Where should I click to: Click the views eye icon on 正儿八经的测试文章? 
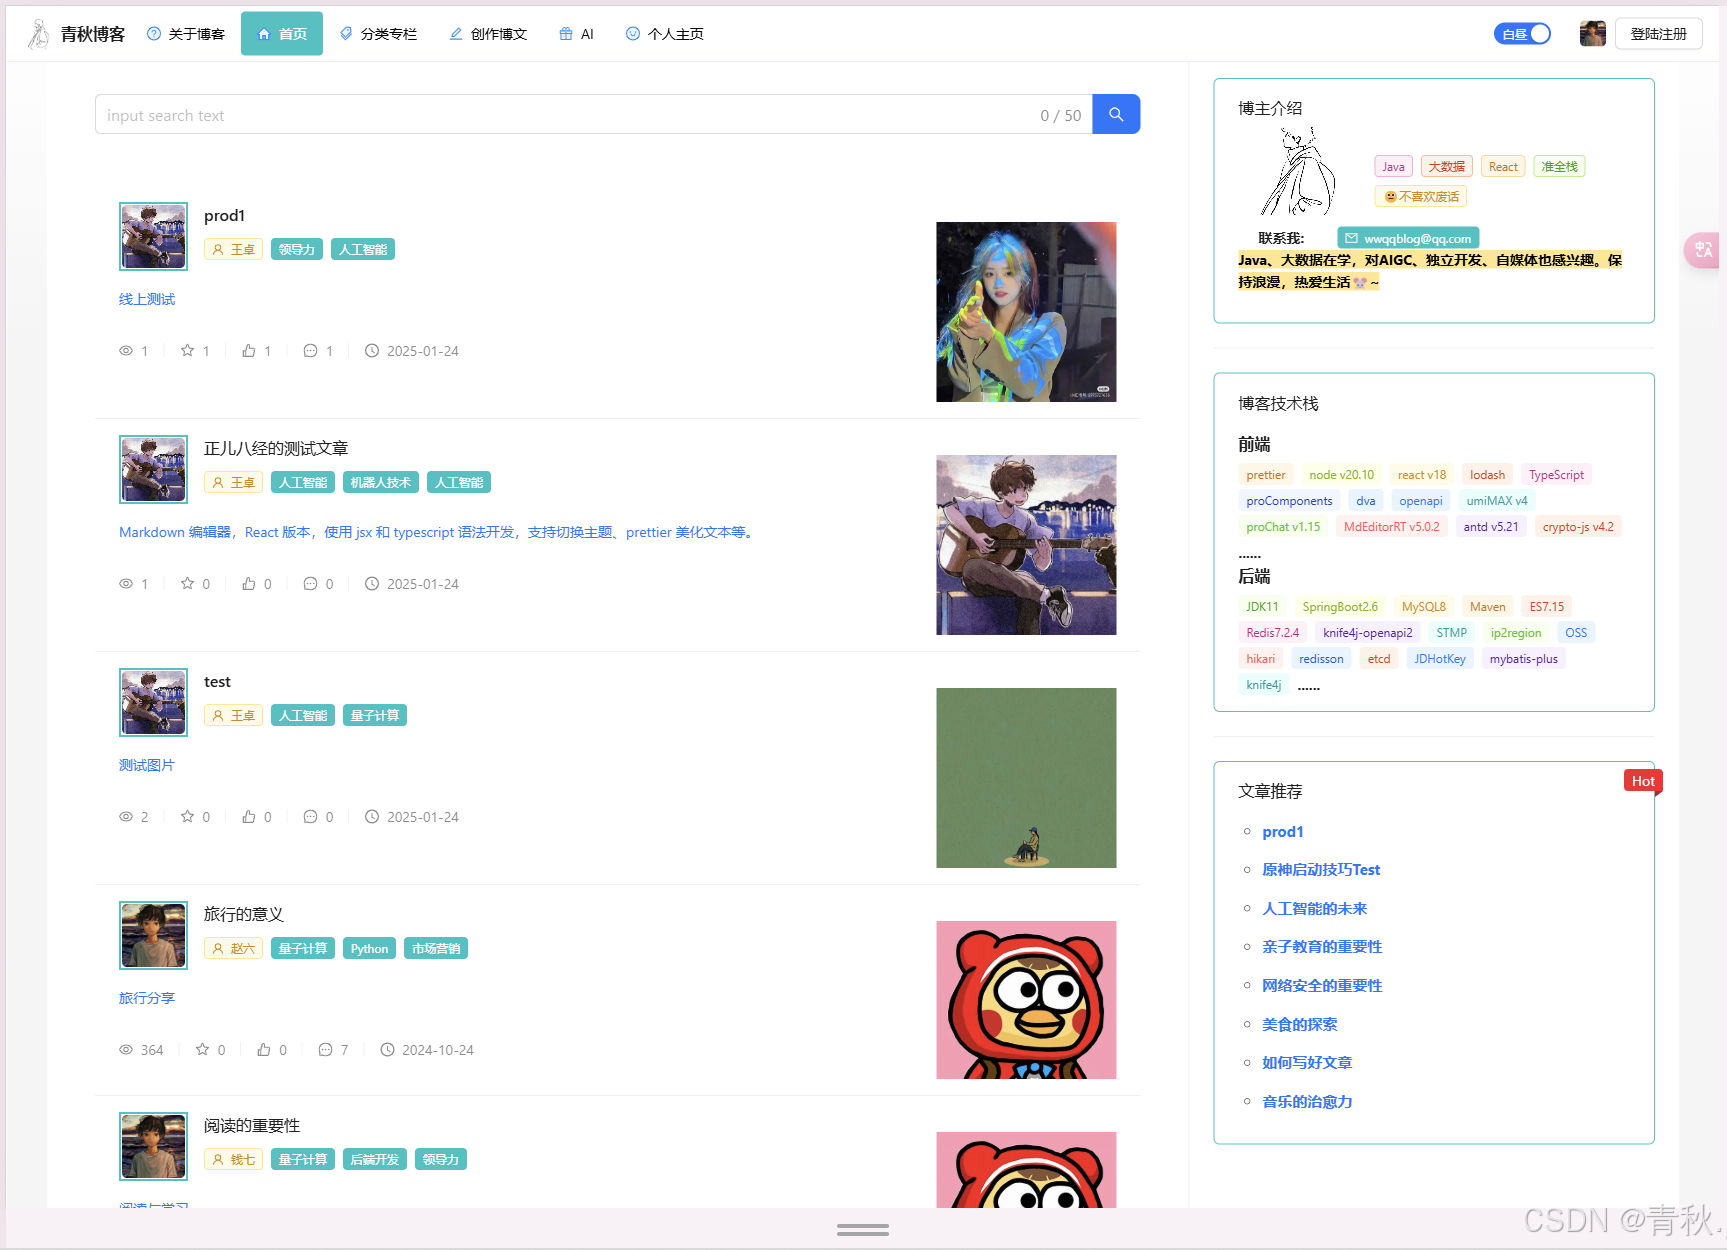point(126,584)
